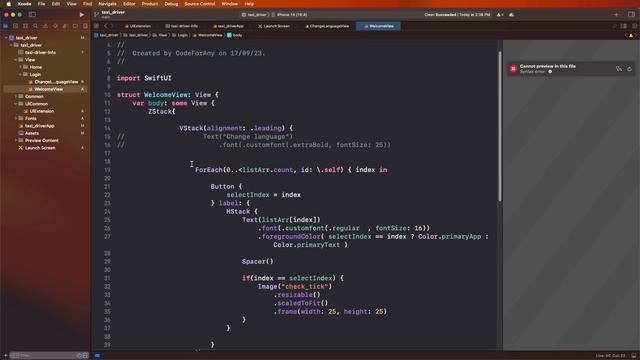This screenshot has width=640, height=360.
Task: Collapse the View group disclosure triangle
Action: 16,60
